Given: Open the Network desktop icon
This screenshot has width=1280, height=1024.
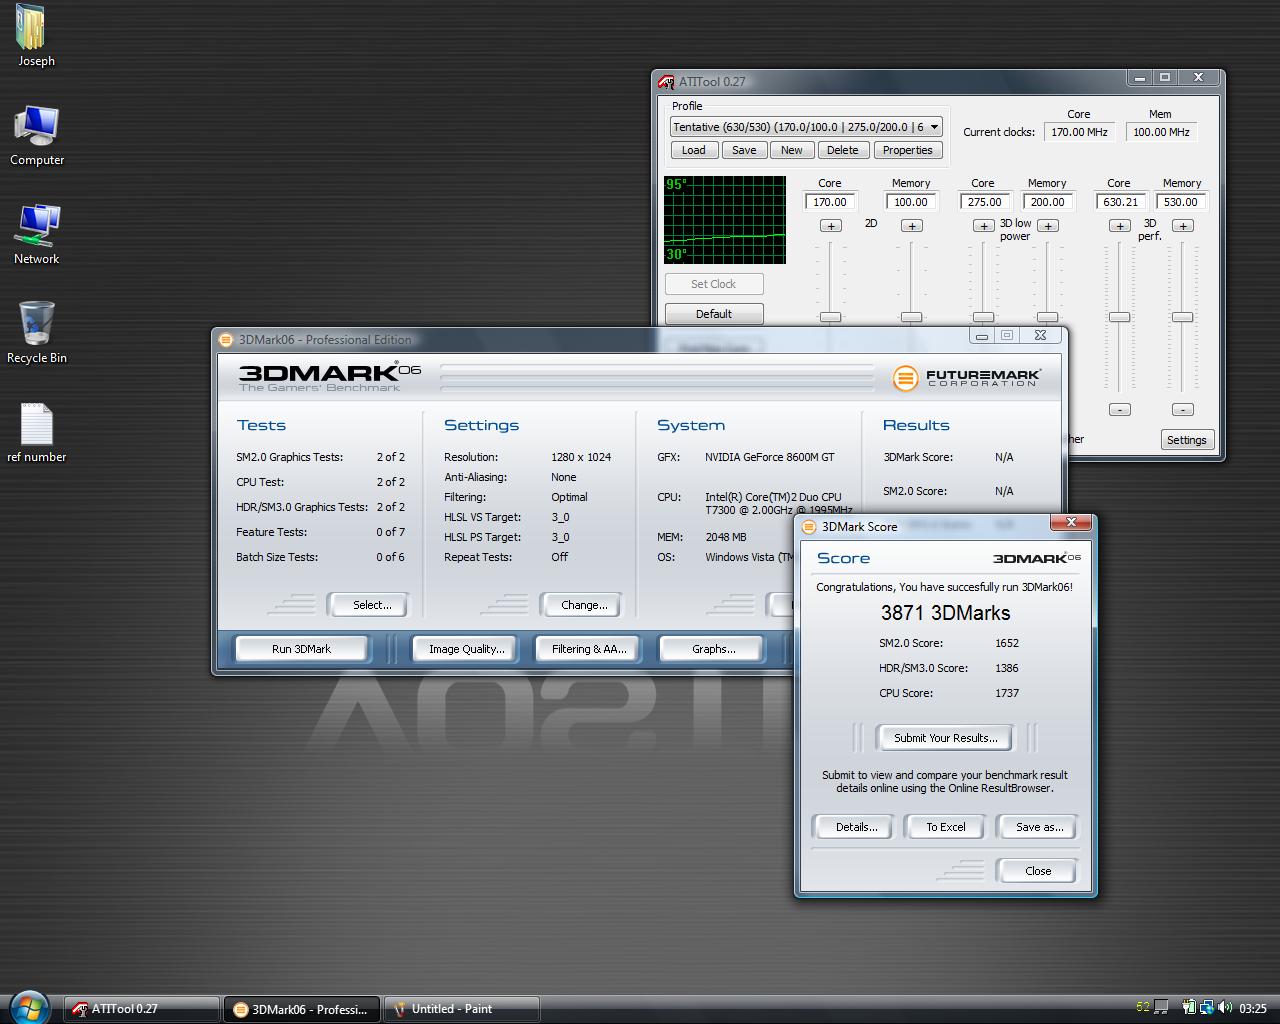Looking at the screenshot, I should [x=37, y=235].
